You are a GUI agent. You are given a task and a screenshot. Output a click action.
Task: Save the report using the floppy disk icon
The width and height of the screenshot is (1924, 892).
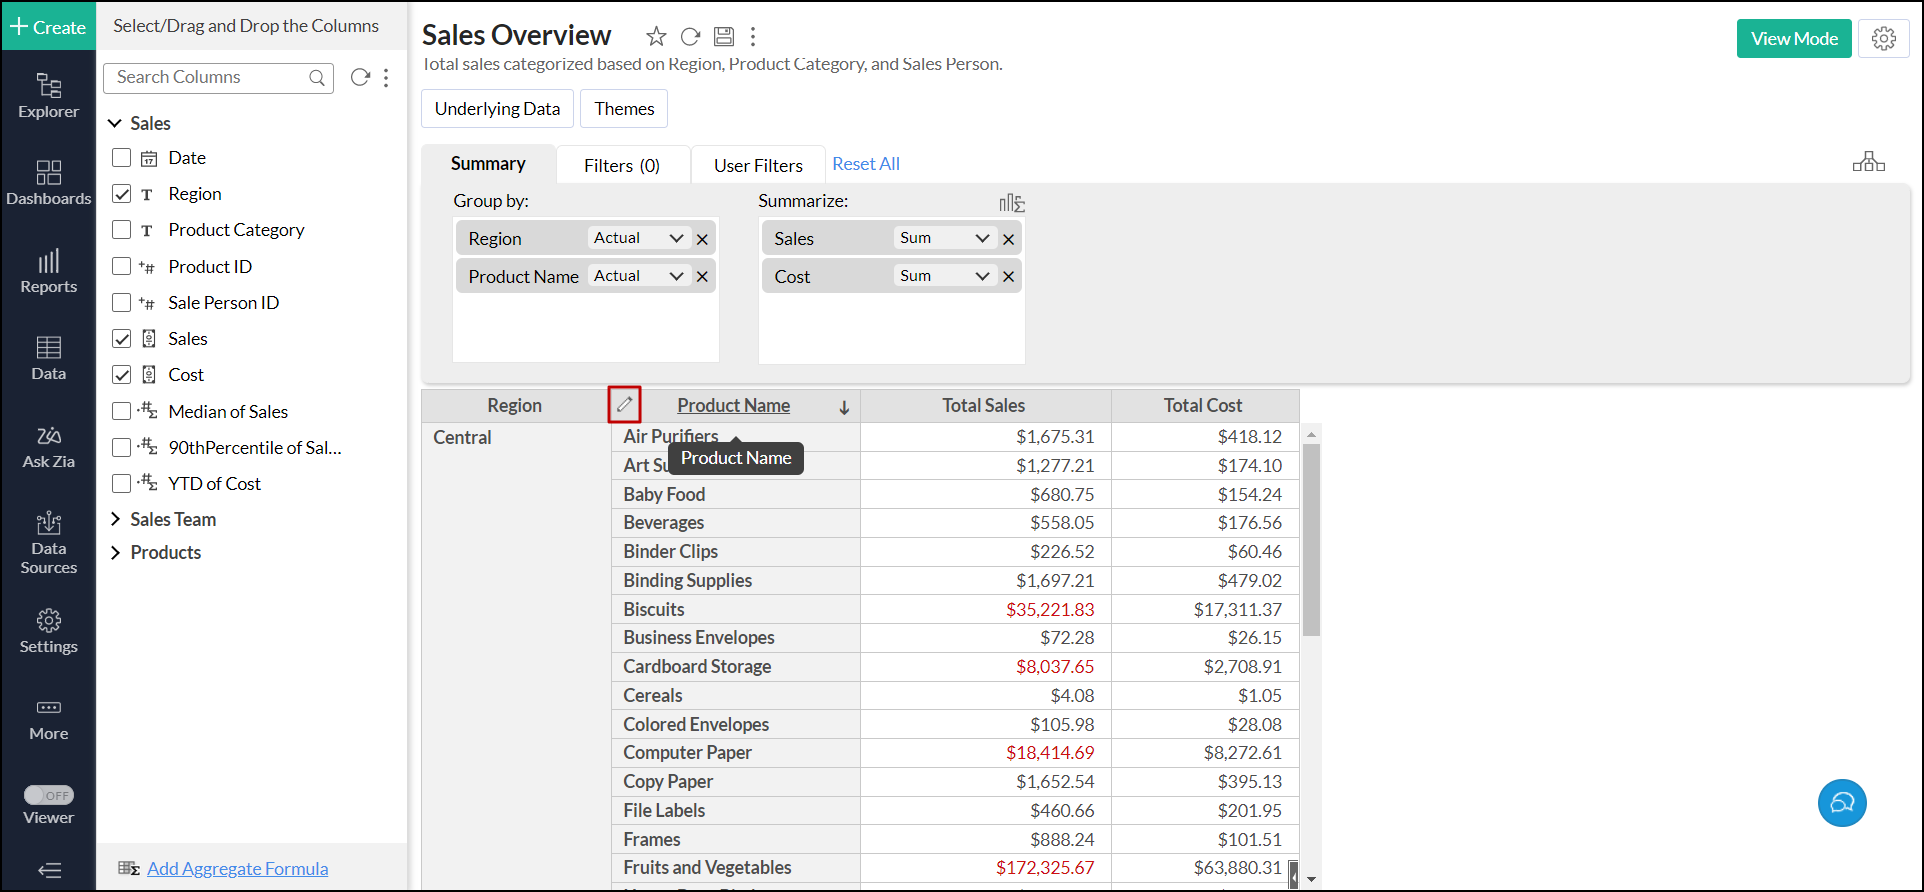[x=724, y=37]
